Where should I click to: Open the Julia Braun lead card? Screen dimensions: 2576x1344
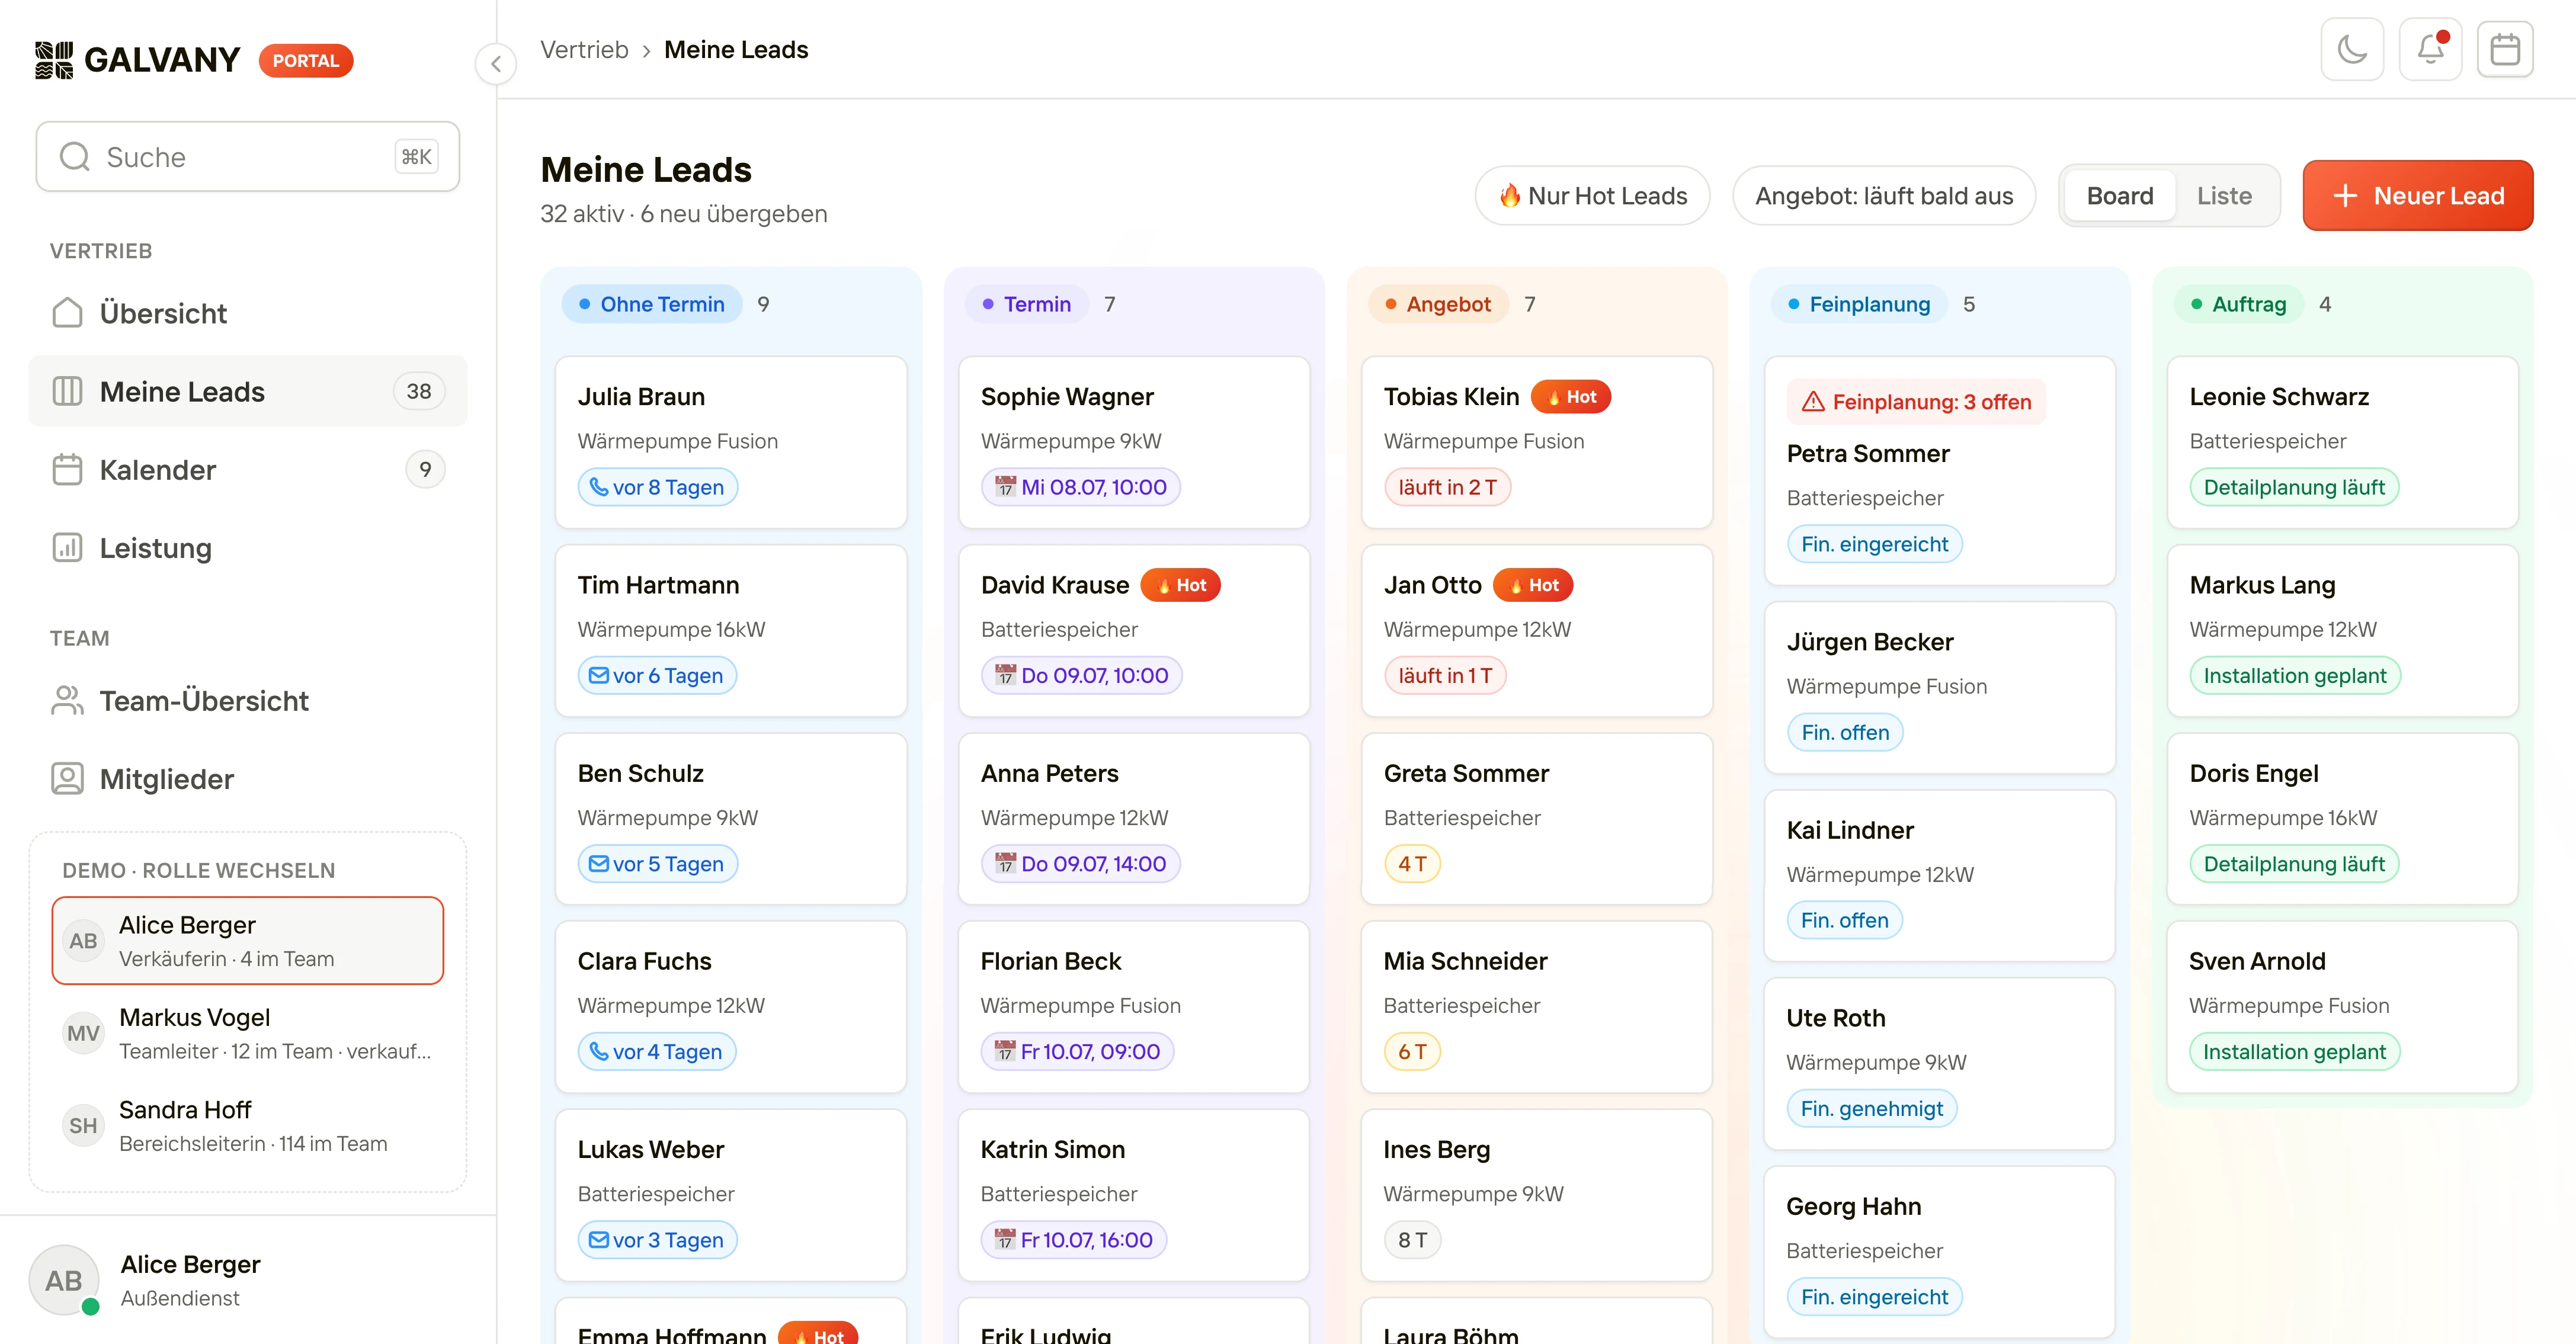point(731,442)
